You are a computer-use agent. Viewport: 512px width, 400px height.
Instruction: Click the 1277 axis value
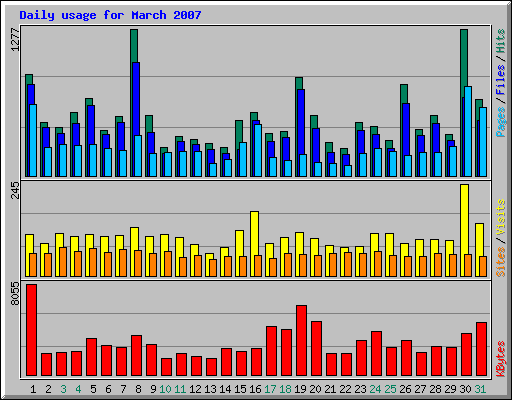pyautogui.click(x=15, y=40)
